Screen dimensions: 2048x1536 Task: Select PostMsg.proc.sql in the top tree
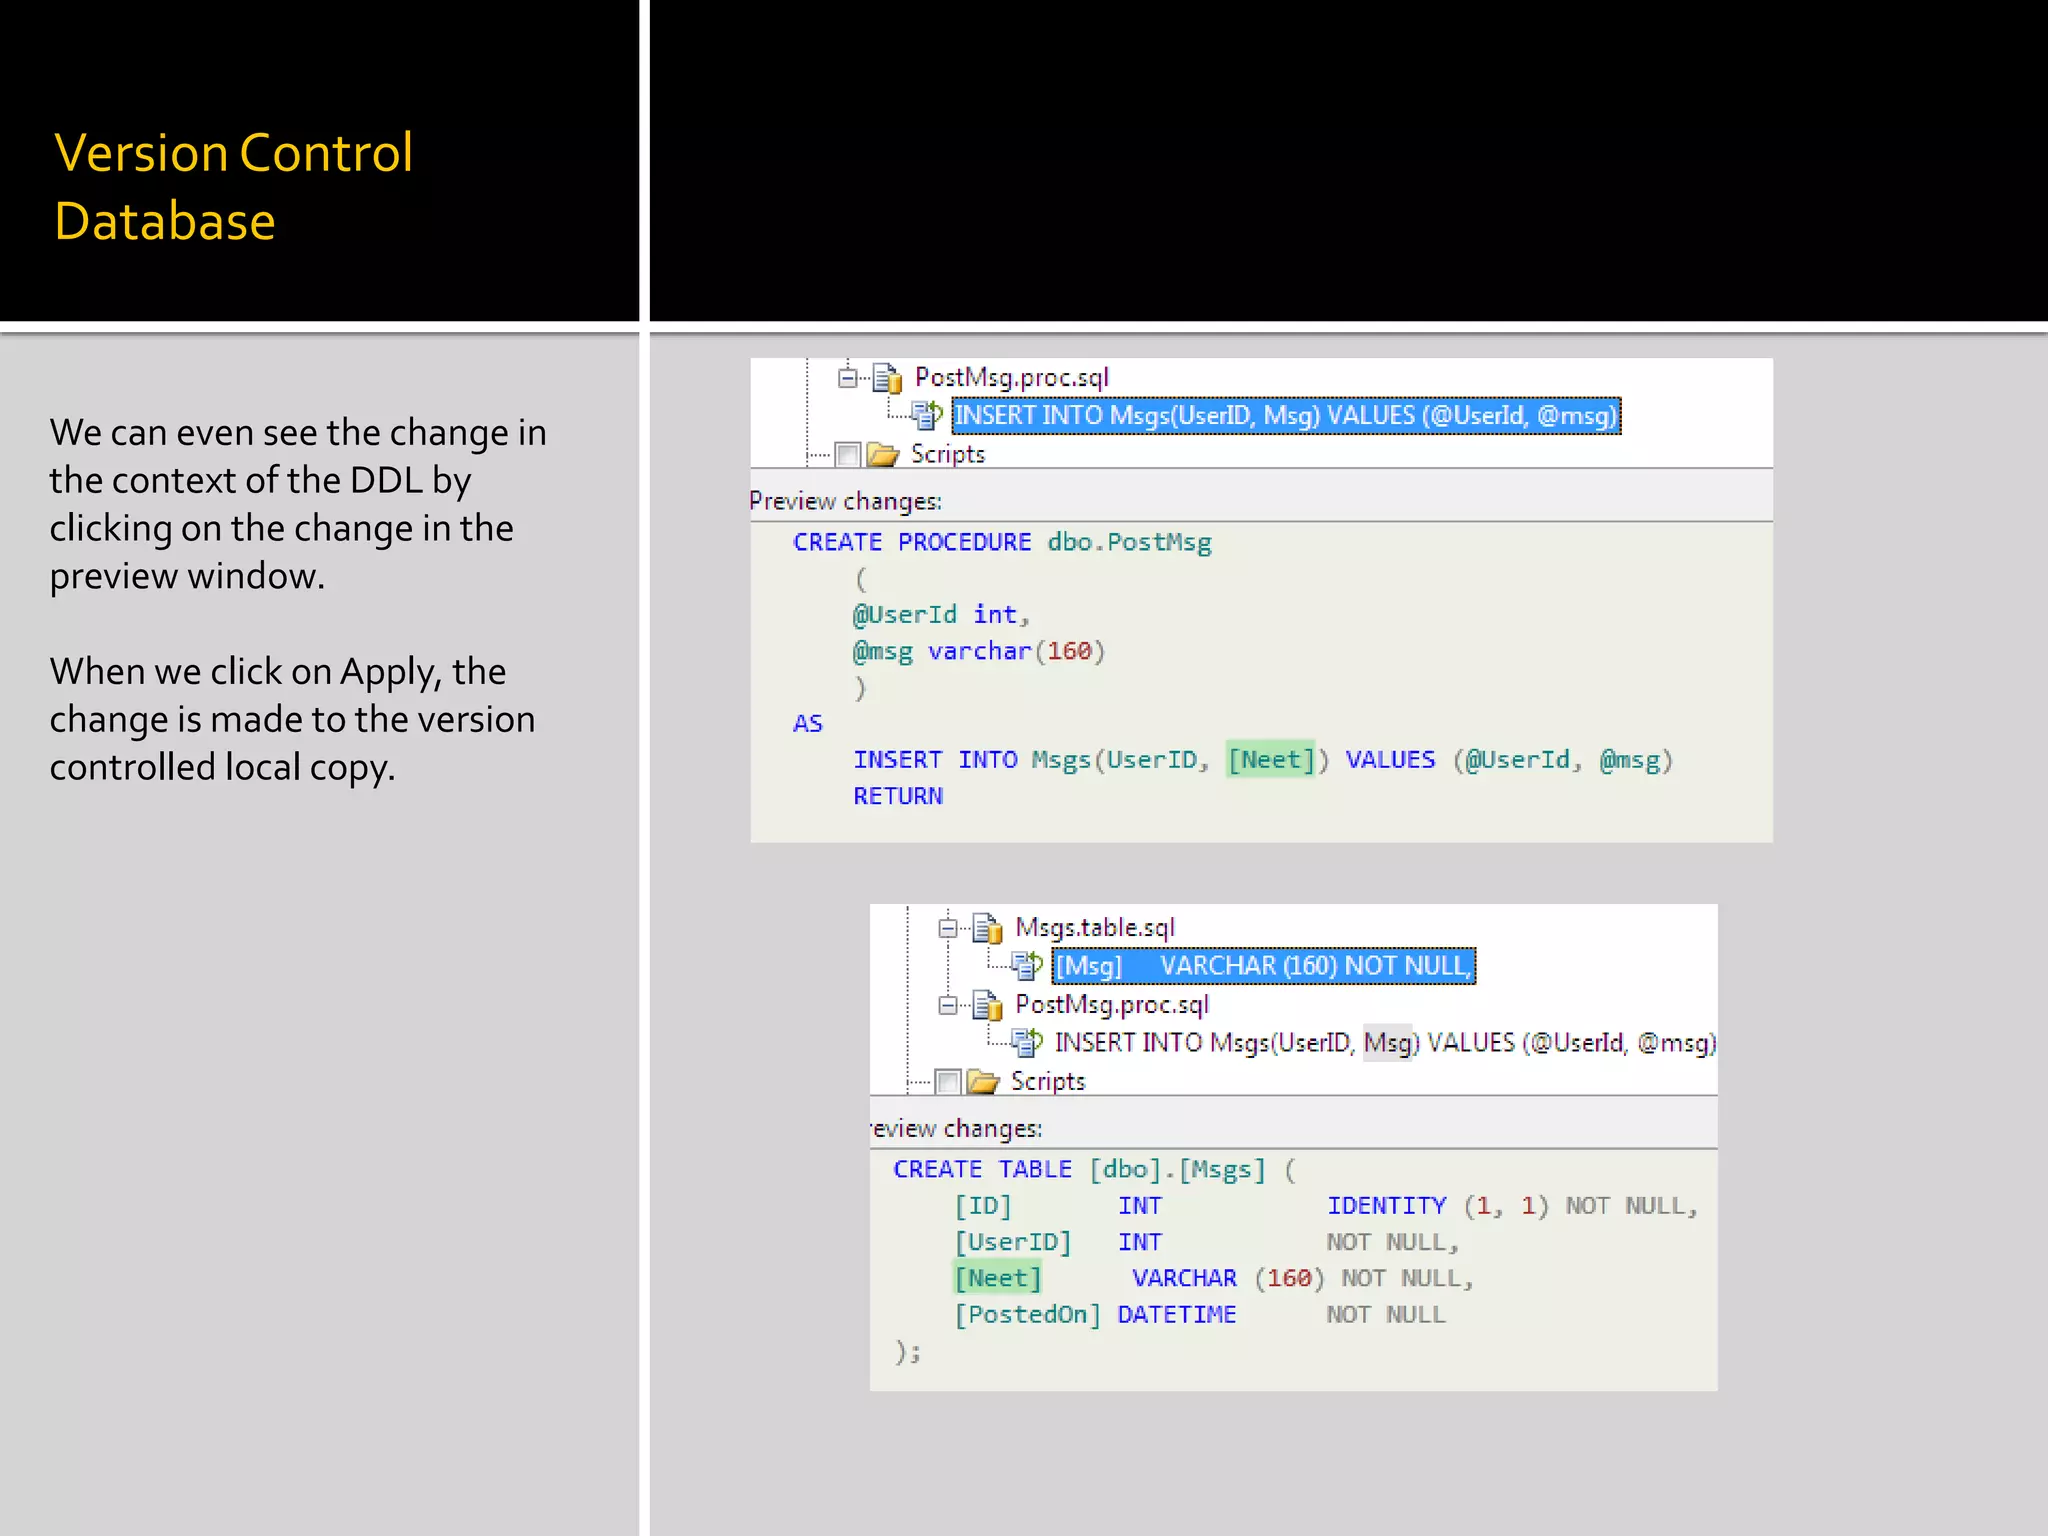(1011, 378)
